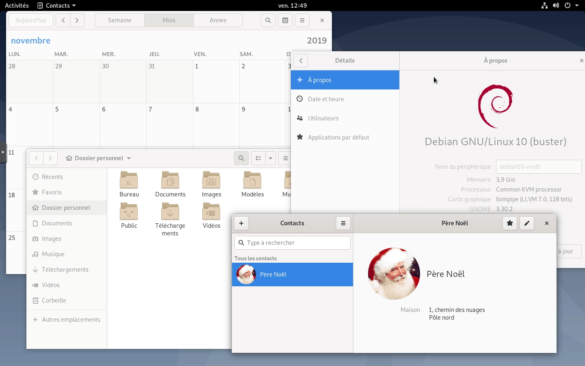Mark Père Noël as favorite star
Image resolution: width=585 pixels, height=366 pixels.
tap(510, 223)
